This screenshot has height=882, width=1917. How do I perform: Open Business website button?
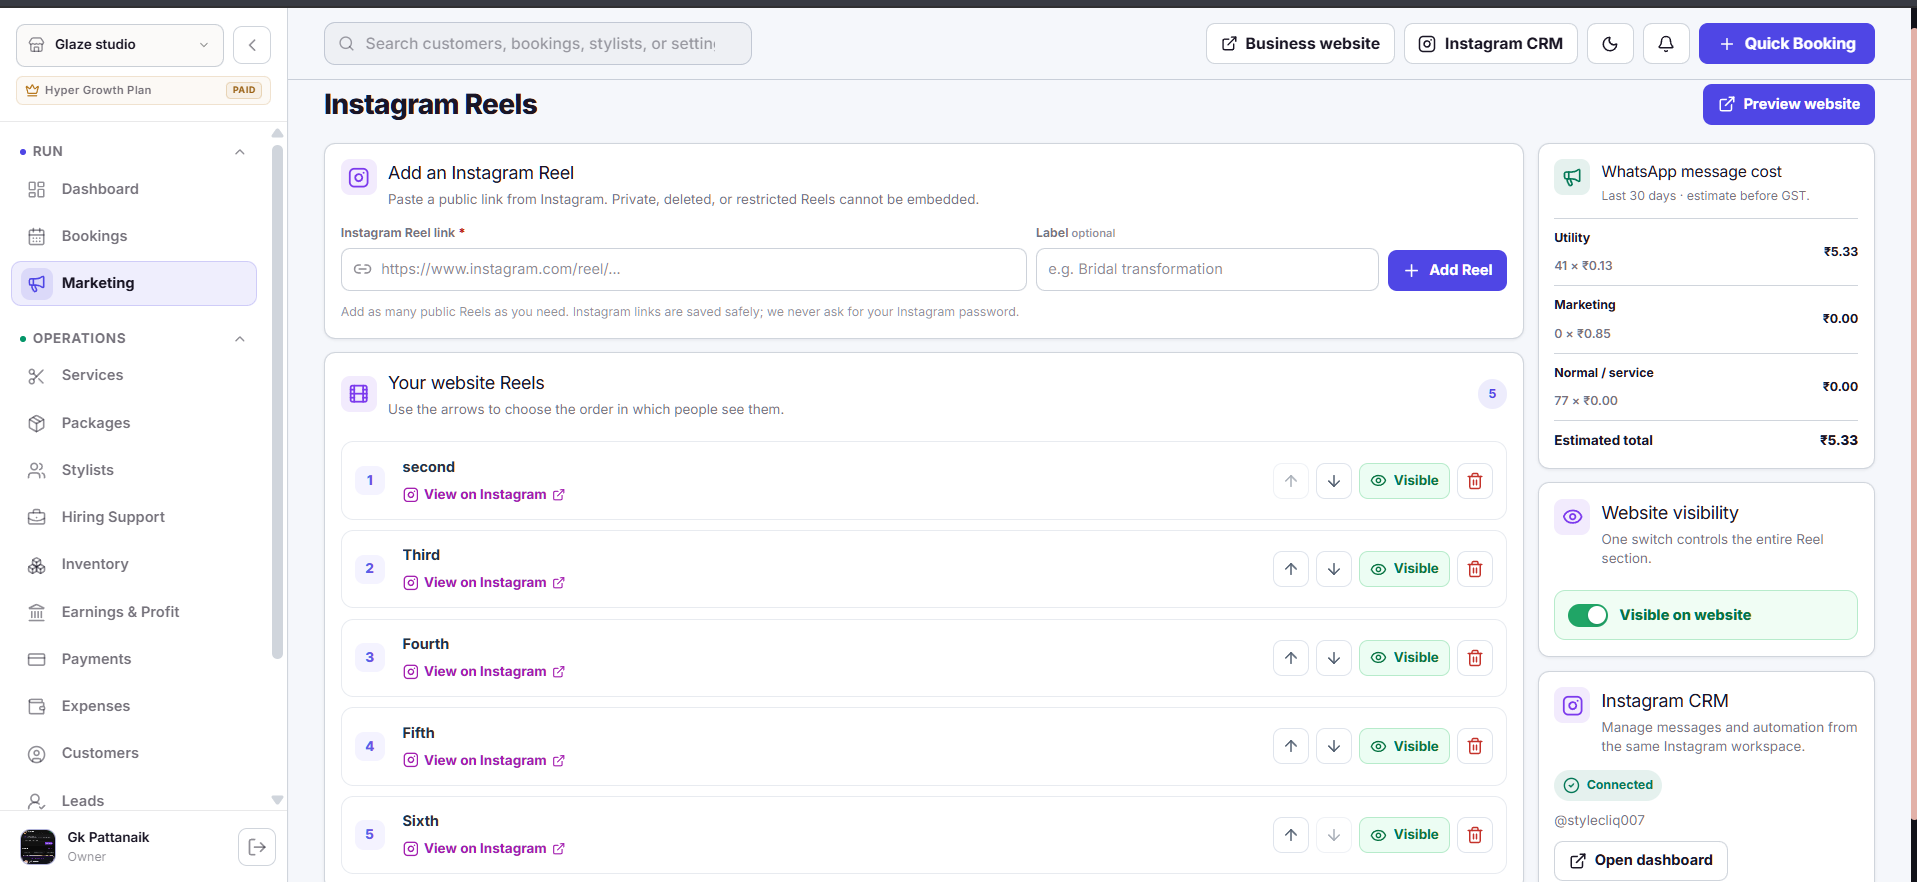1300,44
